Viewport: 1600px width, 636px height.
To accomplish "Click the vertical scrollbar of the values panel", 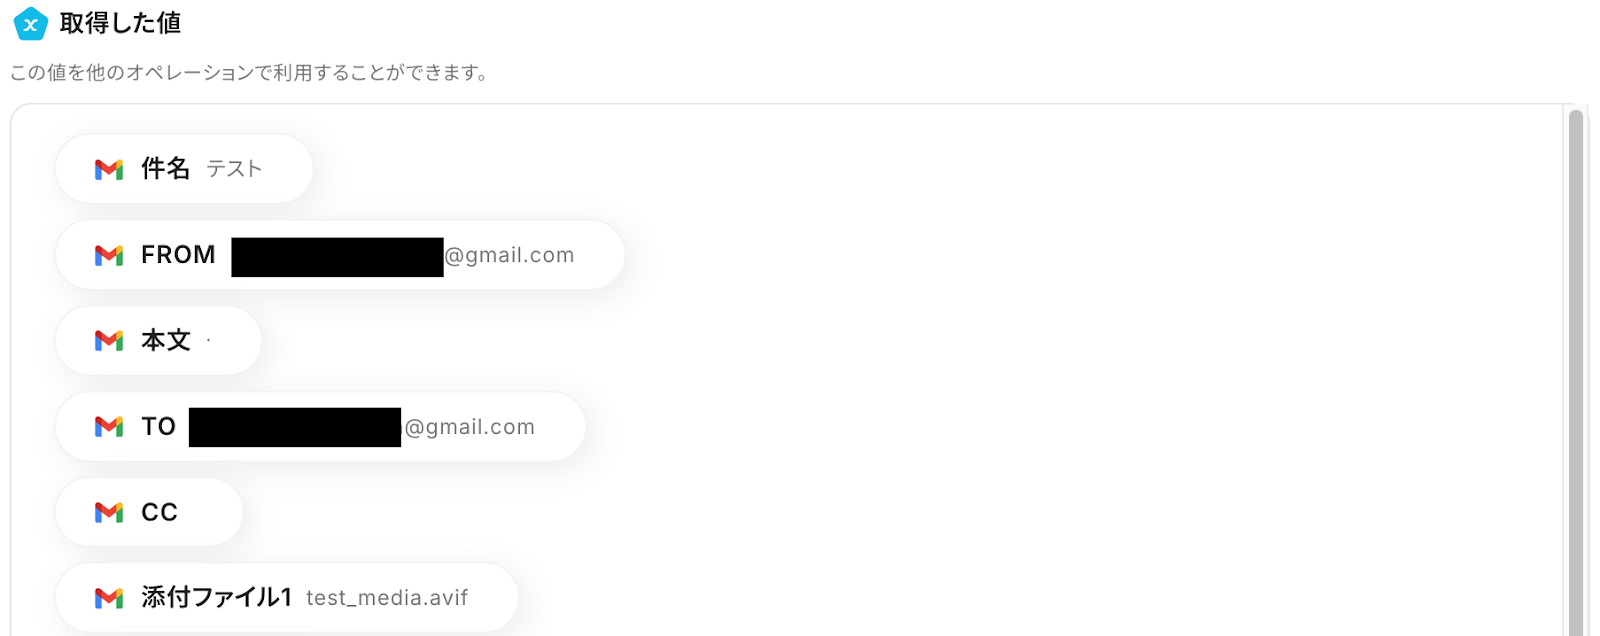I will 1576,370.
